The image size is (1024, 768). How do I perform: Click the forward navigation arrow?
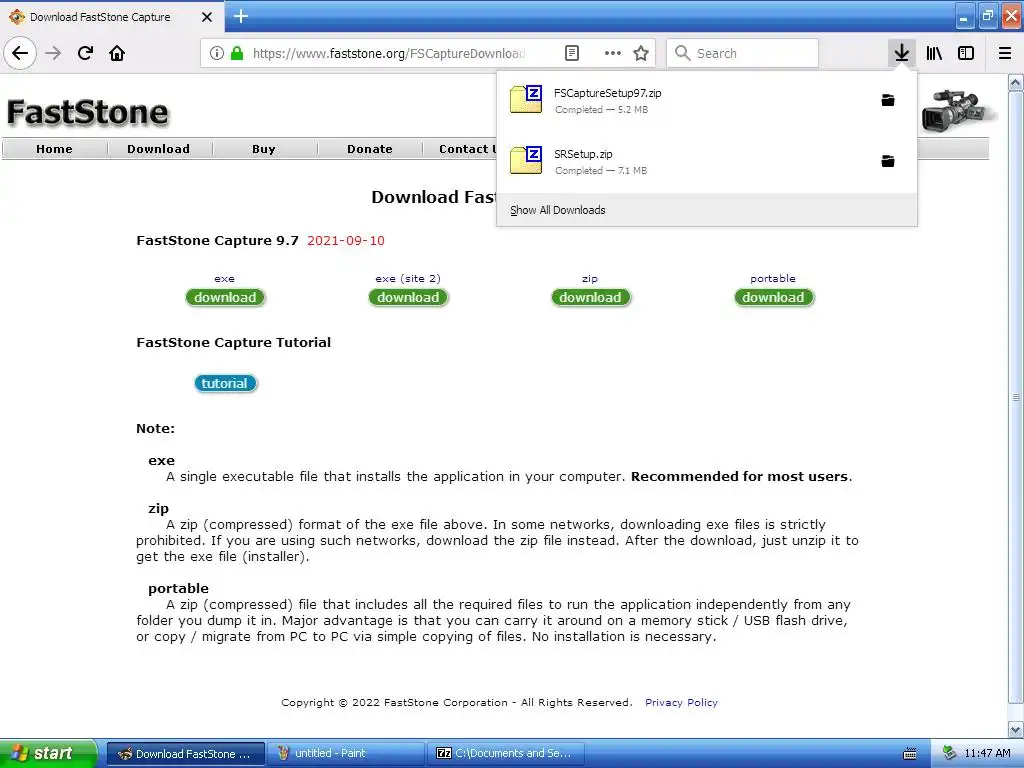point(53,53)
